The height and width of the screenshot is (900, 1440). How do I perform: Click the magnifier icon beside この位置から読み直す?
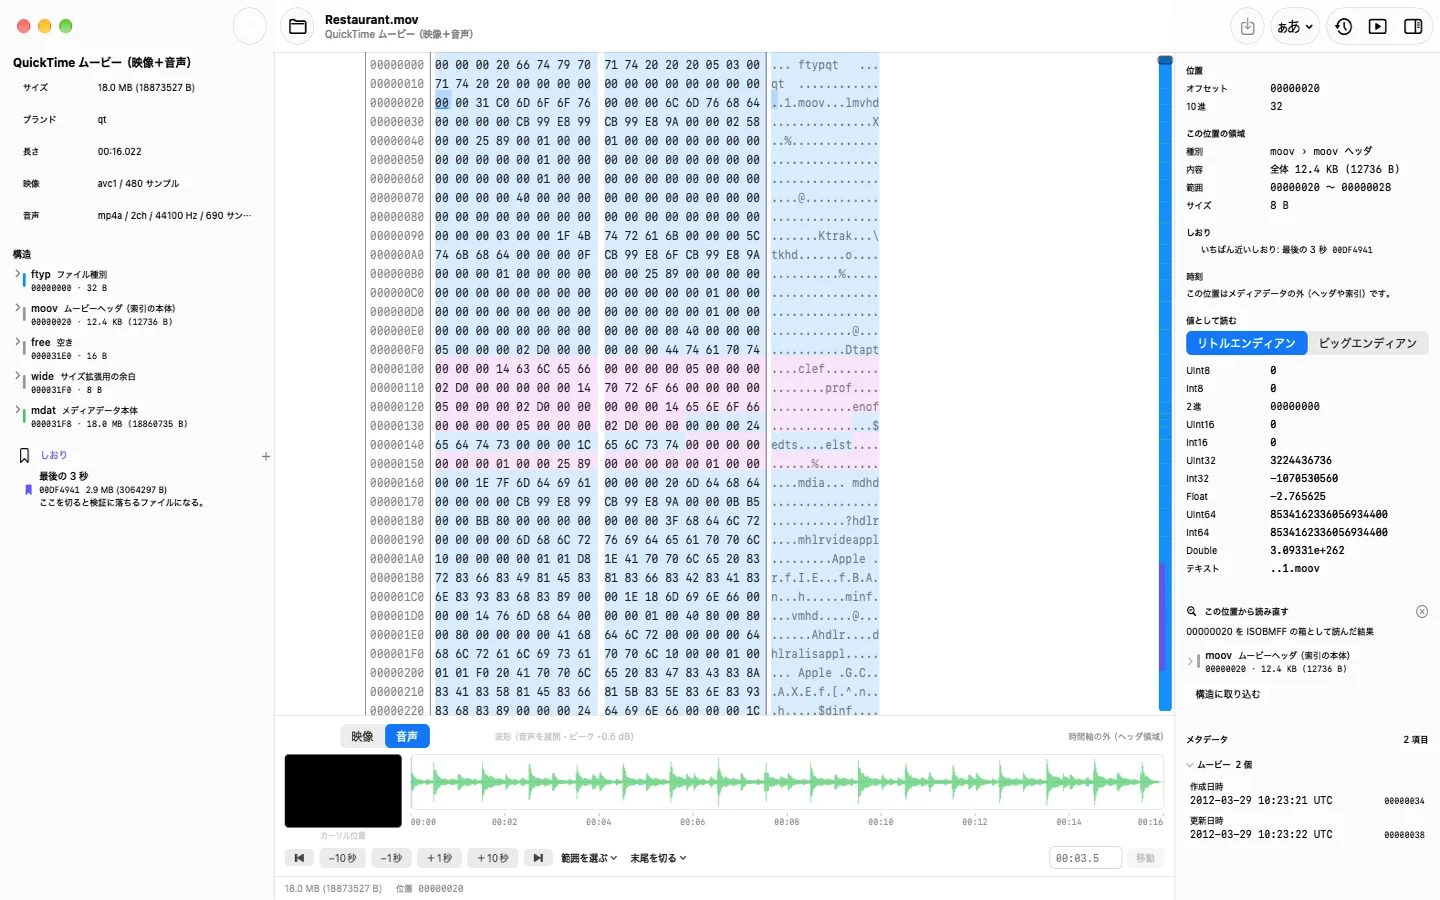pyautogui.click(x=1192, y=611)
